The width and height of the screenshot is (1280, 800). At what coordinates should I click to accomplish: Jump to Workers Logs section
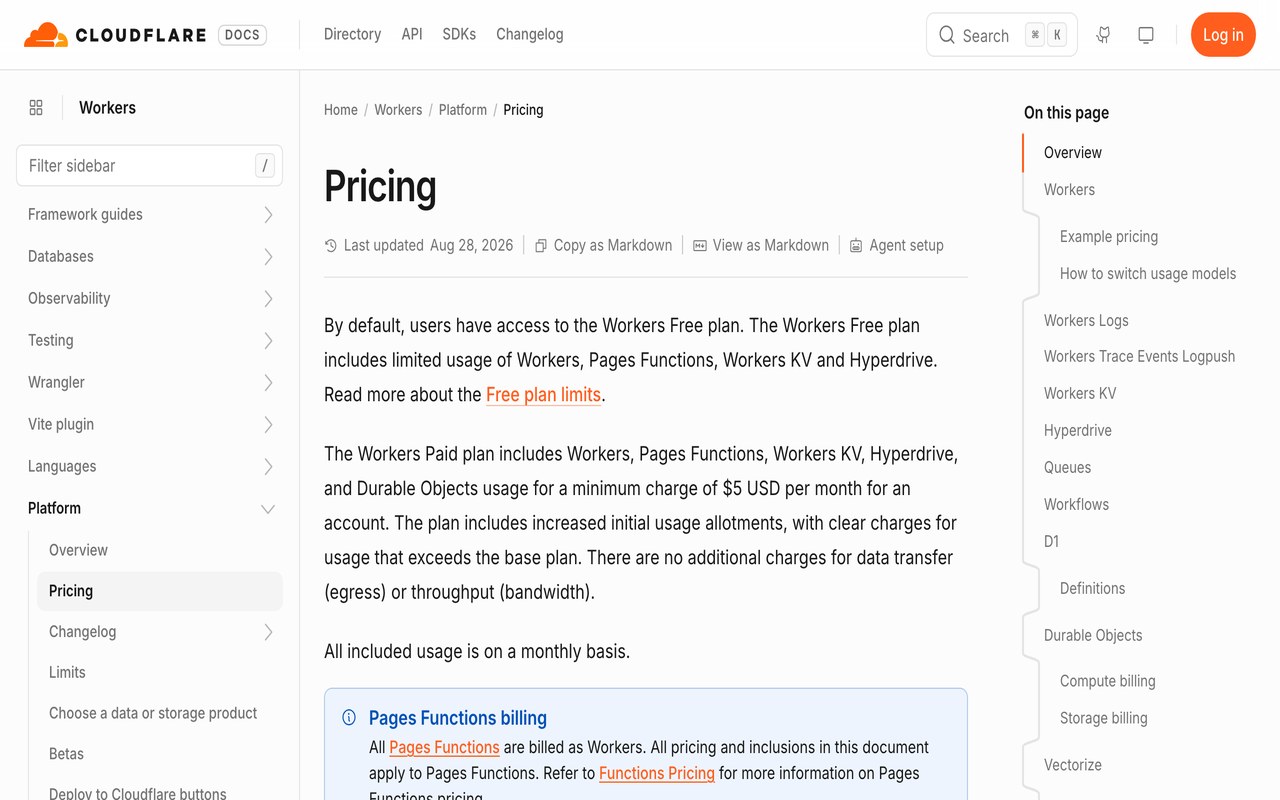tap(1086, 321)
